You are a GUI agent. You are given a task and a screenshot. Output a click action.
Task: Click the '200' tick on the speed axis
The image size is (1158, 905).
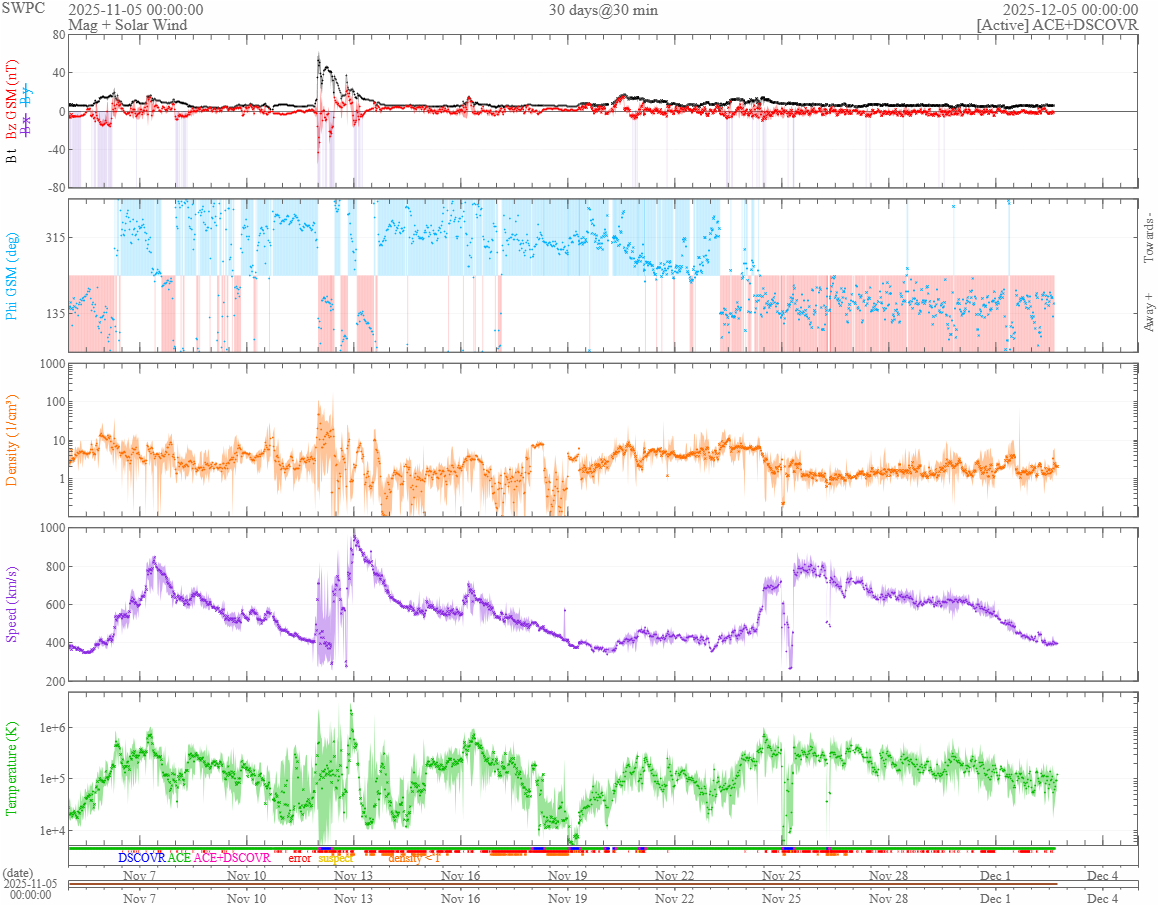55,681
